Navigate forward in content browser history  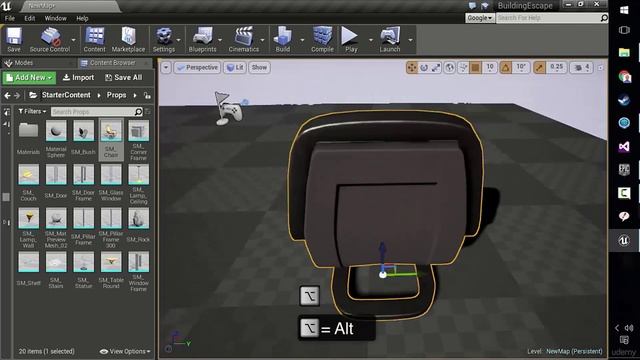(17, 96)
